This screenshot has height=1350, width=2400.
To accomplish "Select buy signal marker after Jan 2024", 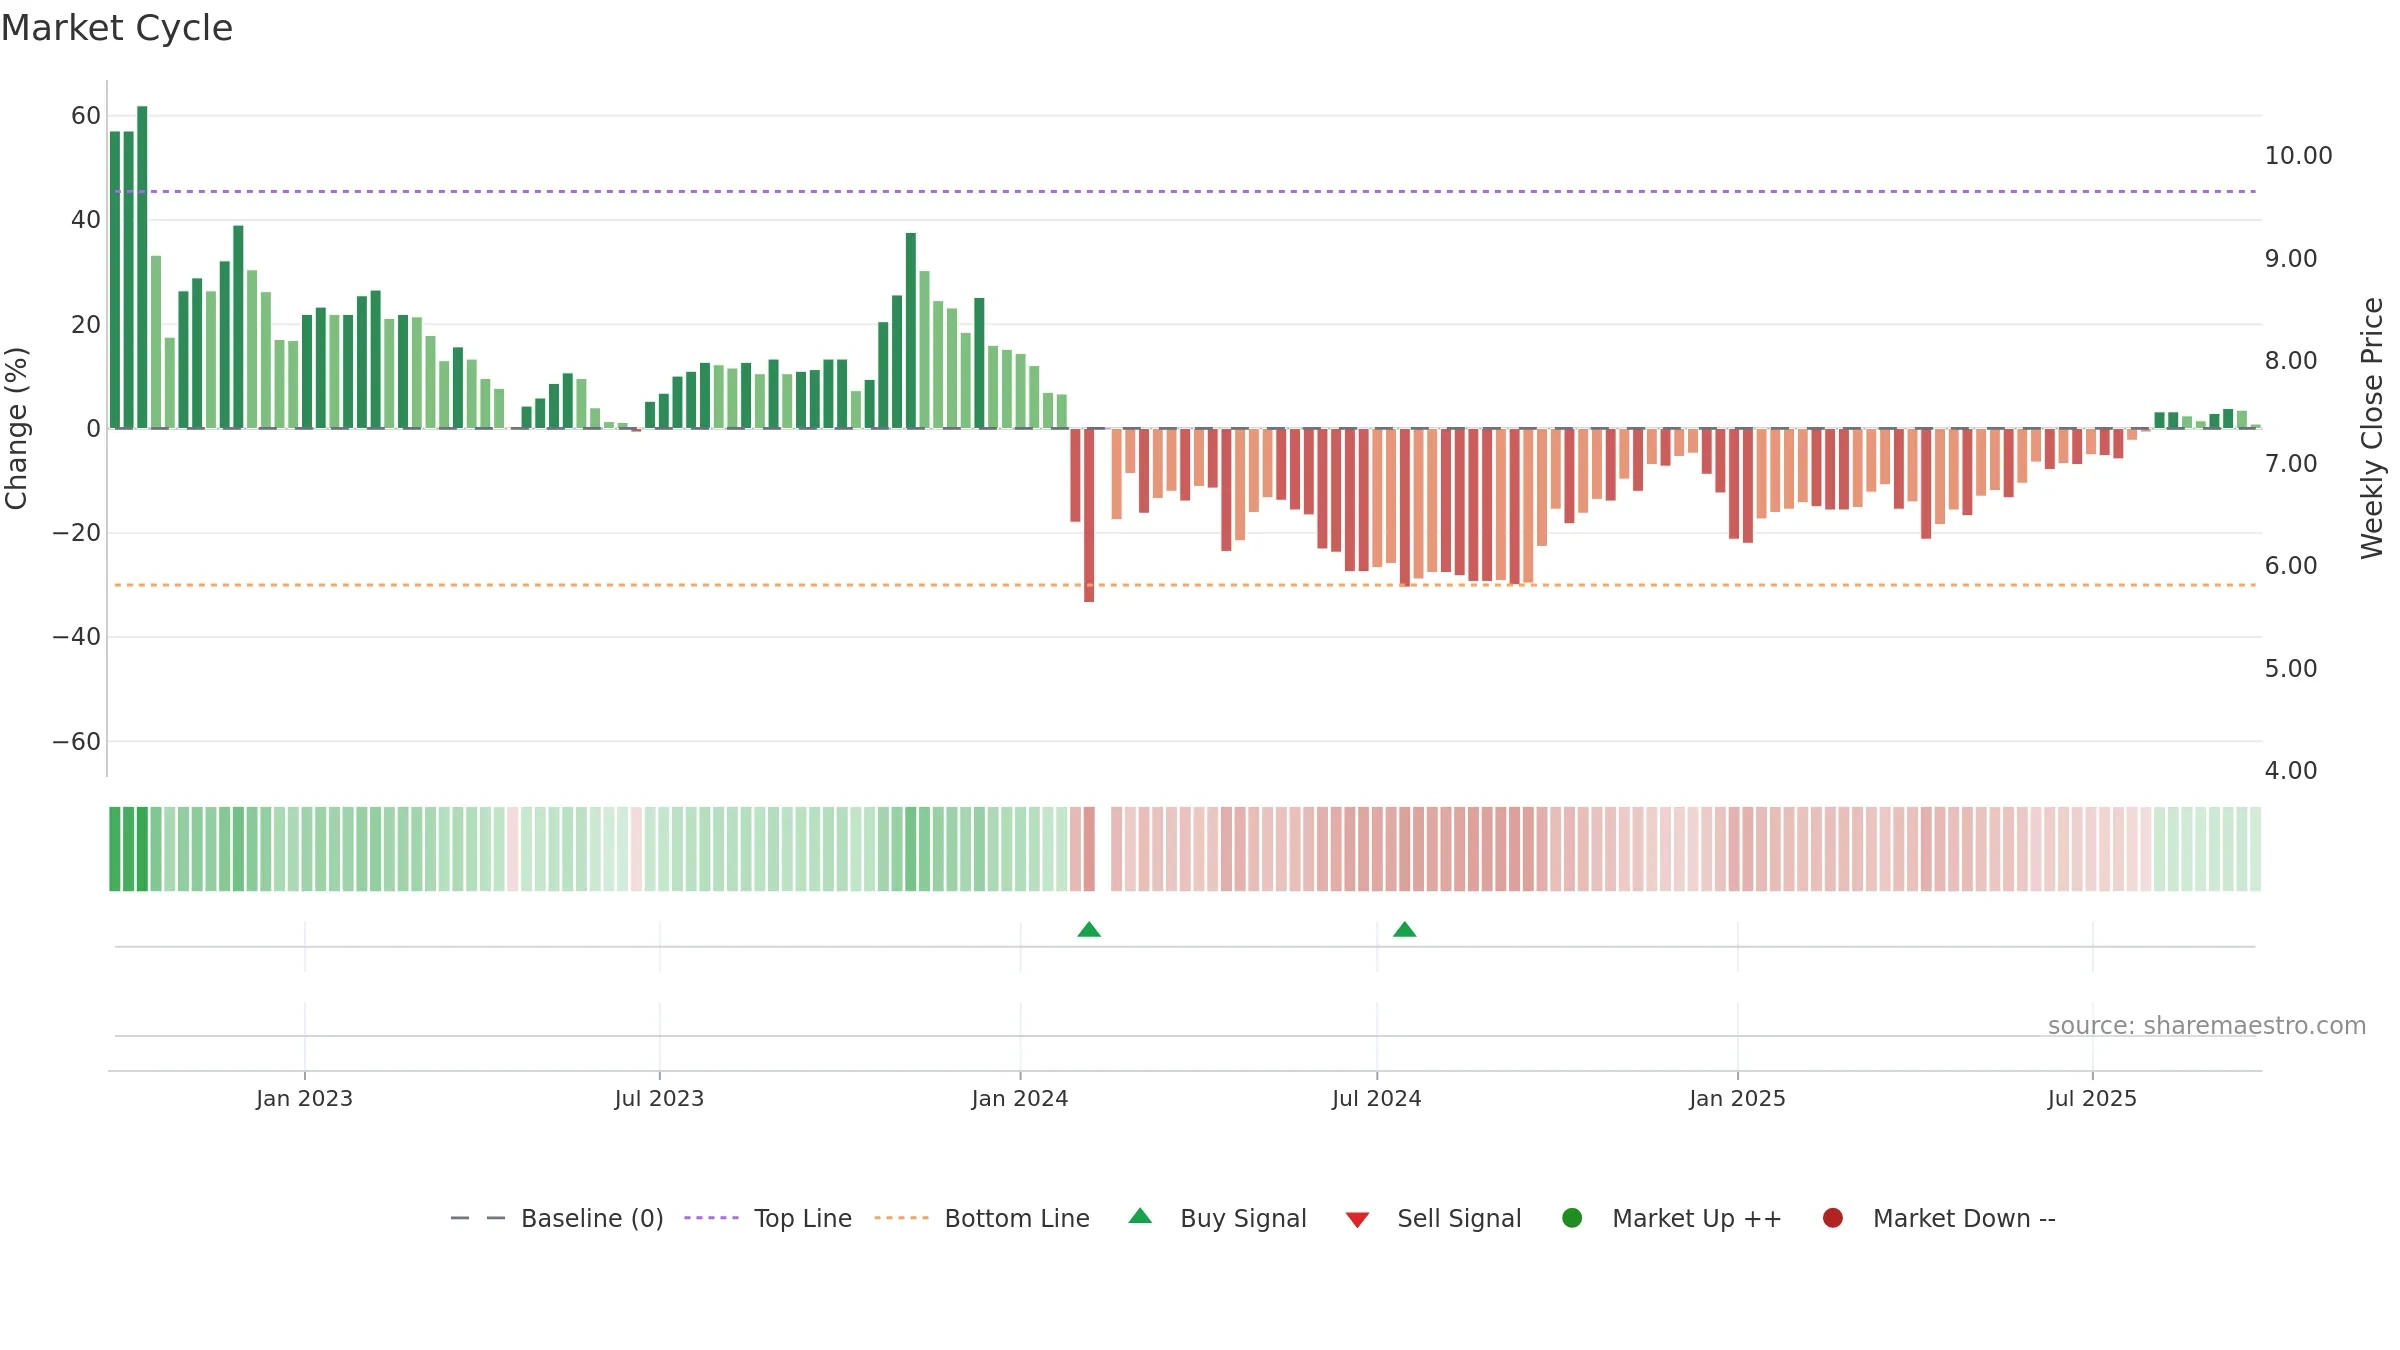I will (1089, 930).
